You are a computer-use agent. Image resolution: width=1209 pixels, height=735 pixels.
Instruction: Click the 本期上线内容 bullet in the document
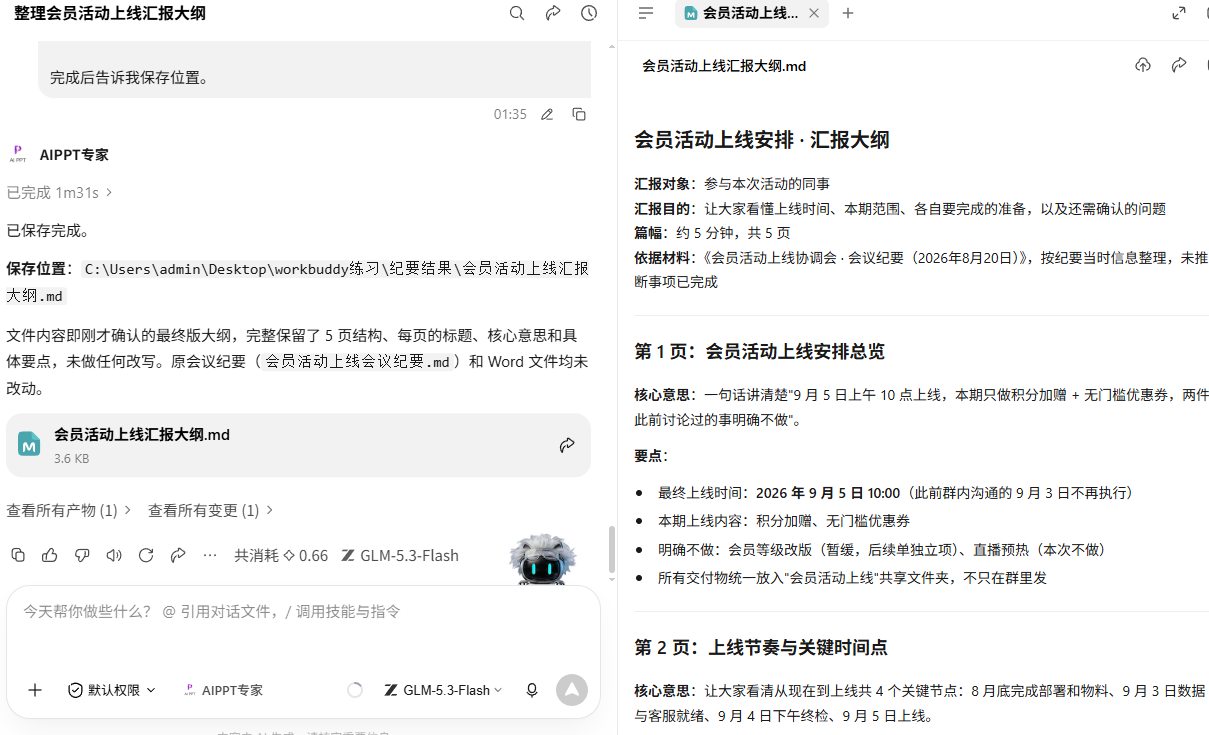783,521
